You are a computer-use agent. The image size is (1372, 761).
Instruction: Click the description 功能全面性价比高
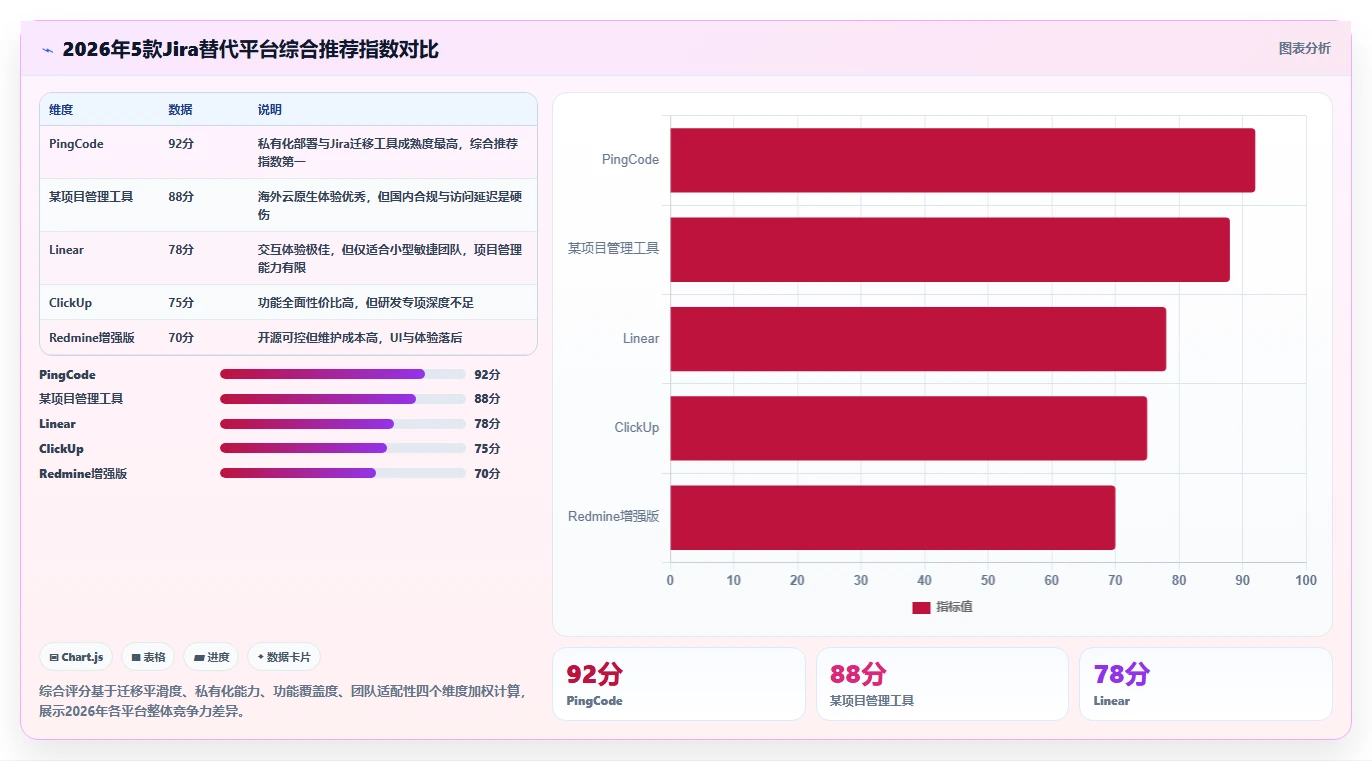366,303
